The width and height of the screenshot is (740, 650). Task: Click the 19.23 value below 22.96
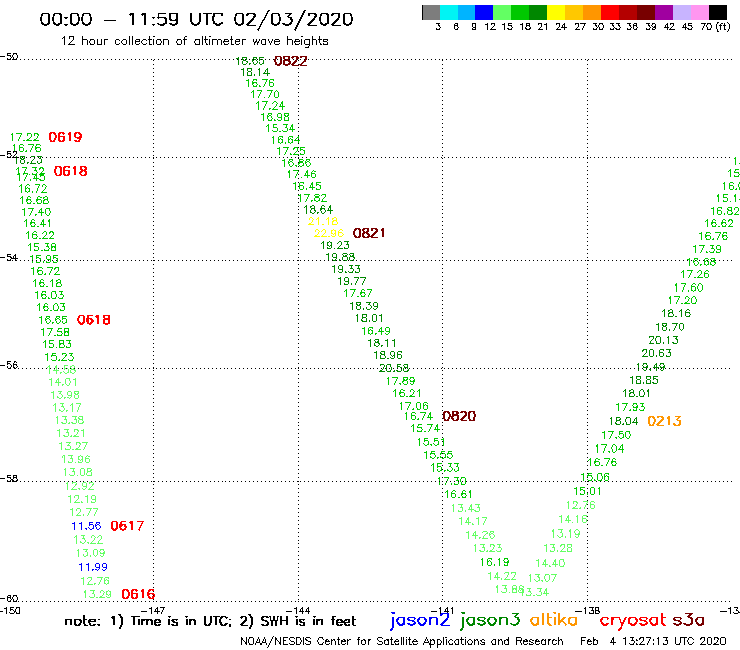tap(335, 245)
